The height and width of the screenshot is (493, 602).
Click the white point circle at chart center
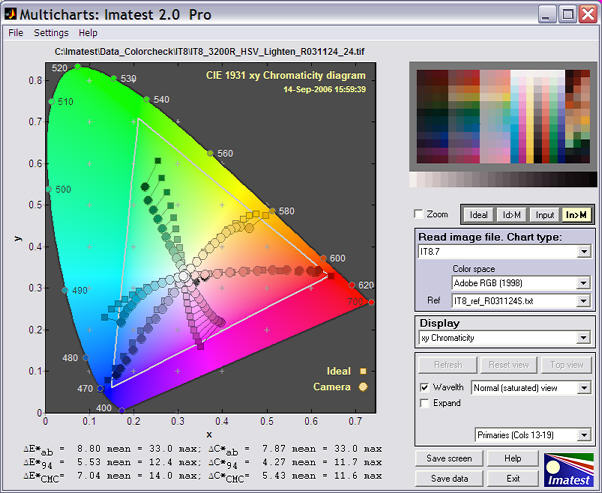(x=184, y=276)
